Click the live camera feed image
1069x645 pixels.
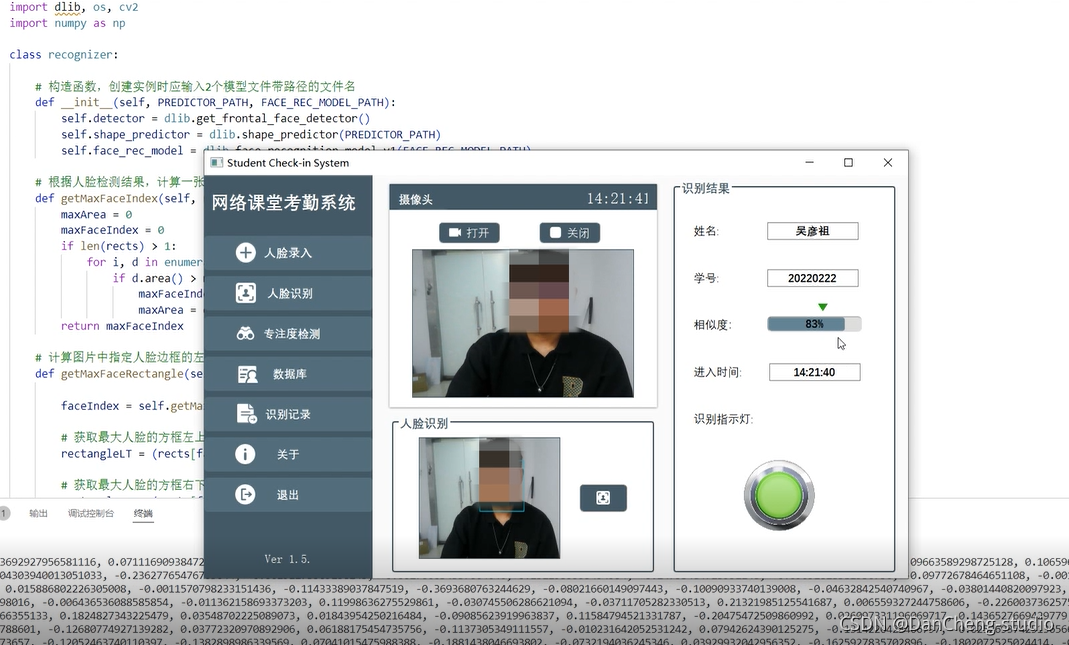[522, 323]
